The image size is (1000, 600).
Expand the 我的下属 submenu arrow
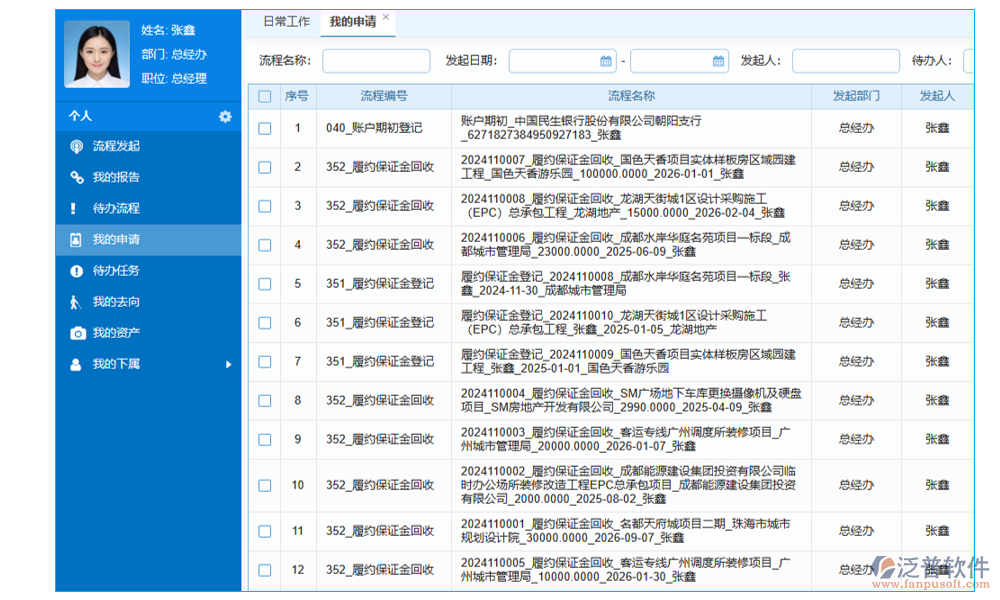[x=228, y=365]
